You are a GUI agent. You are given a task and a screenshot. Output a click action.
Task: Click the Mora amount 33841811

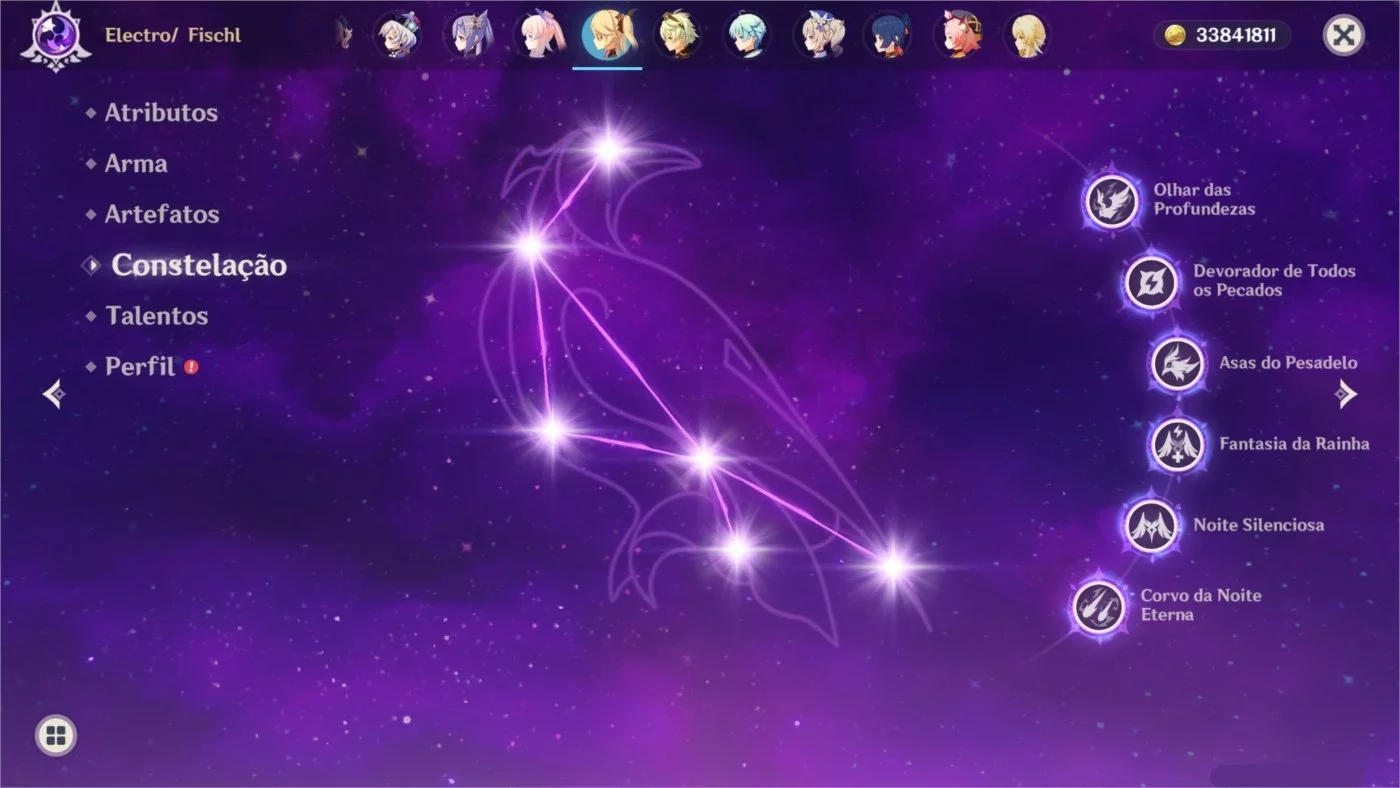click(1235, 36)
